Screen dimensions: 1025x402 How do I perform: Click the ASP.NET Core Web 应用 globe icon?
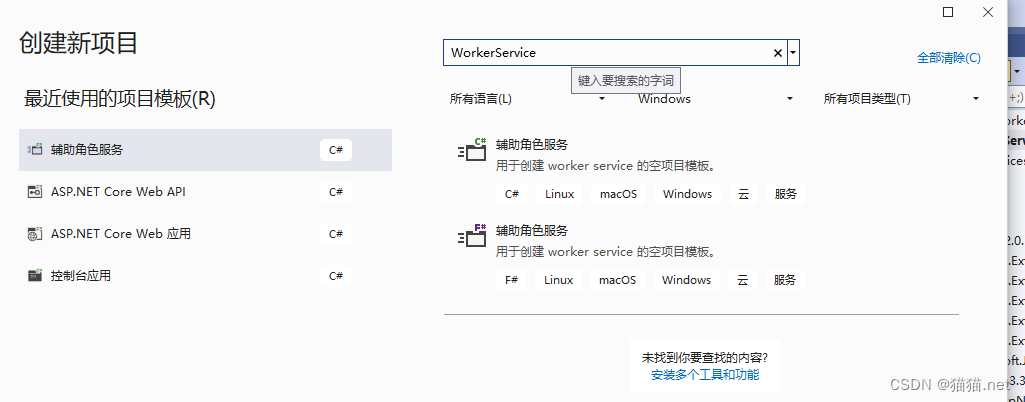[x=35, y=234]
